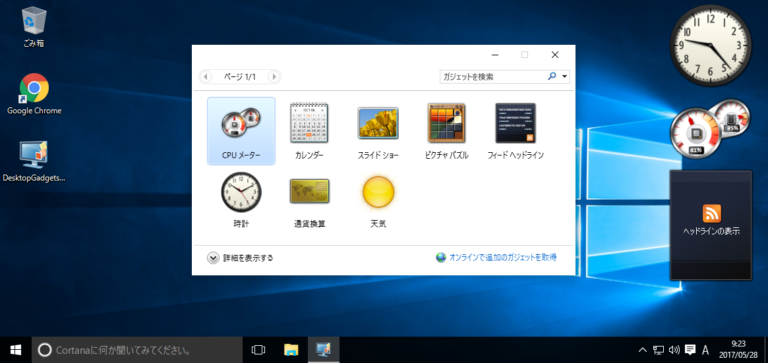
Task: Select the ピクチャ パズル gadget icon
Action: click(446, 122)
